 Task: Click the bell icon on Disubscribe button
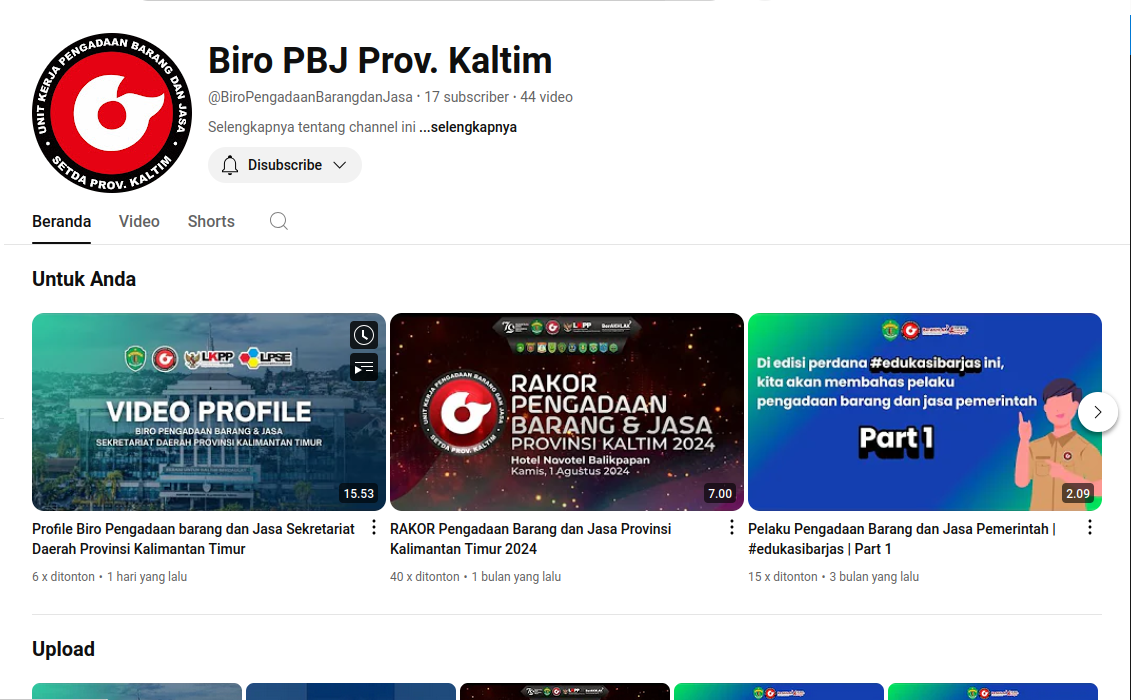(230, 164)
